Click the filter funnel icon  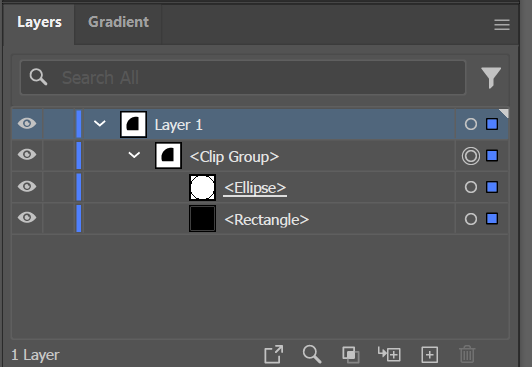(491, 78)
